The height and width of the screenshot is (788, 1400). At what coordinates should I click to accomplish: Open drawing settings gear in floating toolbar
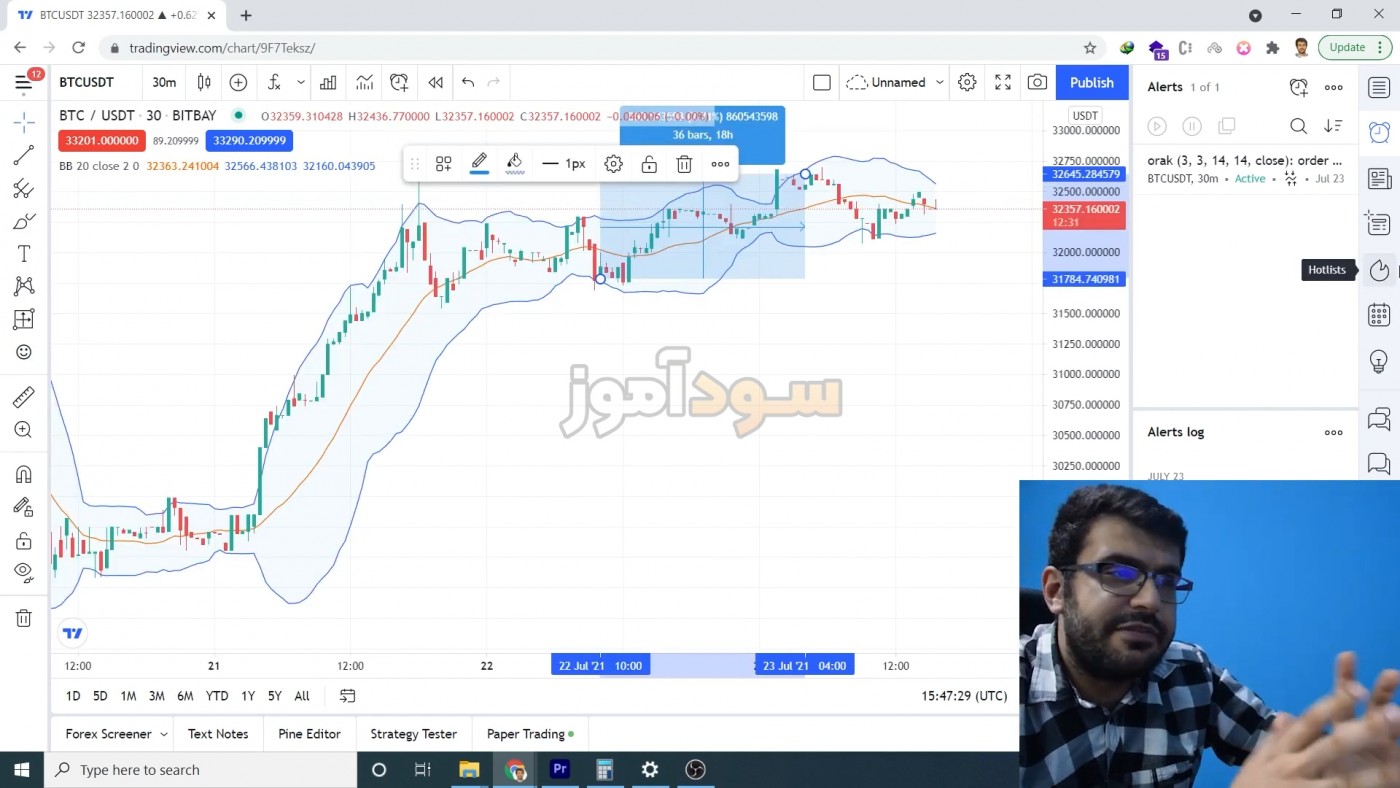pyautogui.click(x=613, y=164)
